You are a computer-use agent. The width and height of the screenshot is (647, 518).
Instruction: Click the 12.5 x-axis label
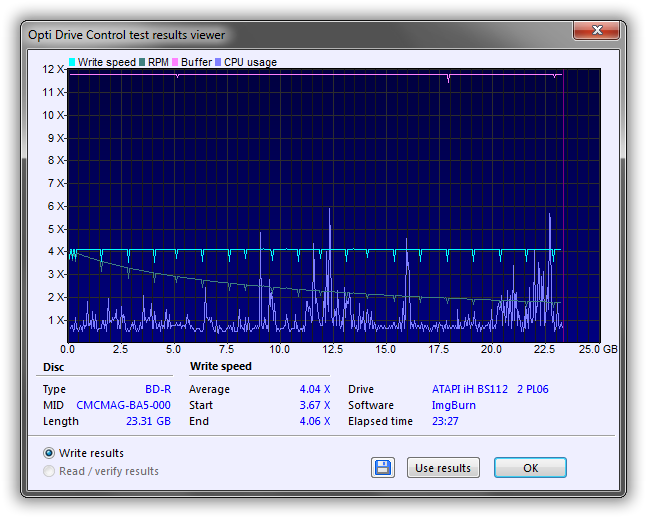point(332,349)
